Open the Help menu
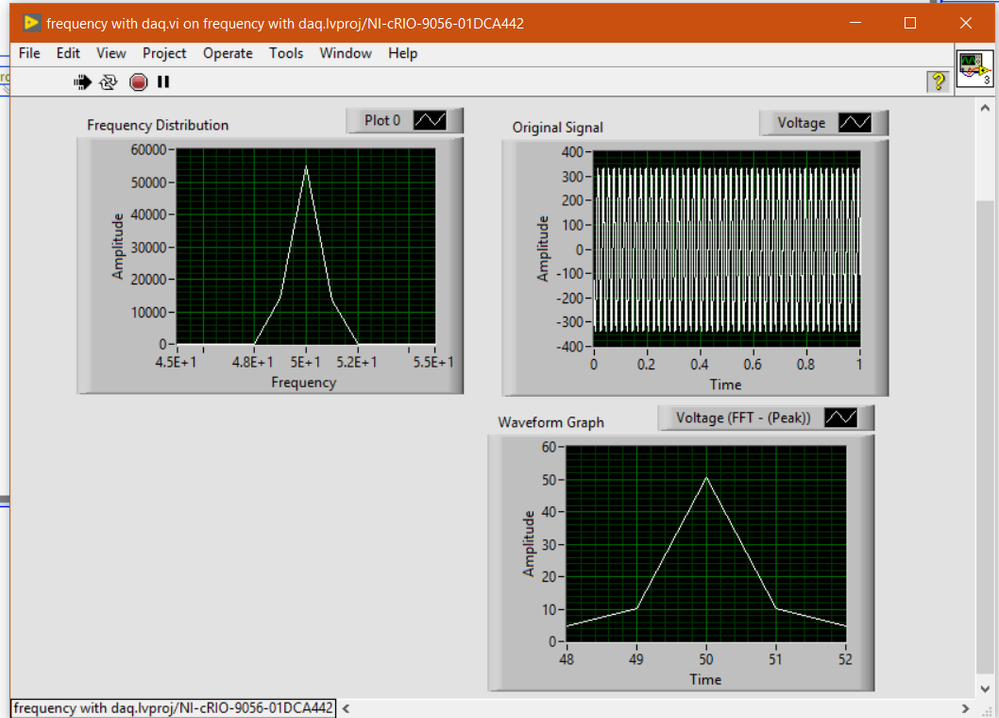The image size is (999, 718). tap(403, 54)
